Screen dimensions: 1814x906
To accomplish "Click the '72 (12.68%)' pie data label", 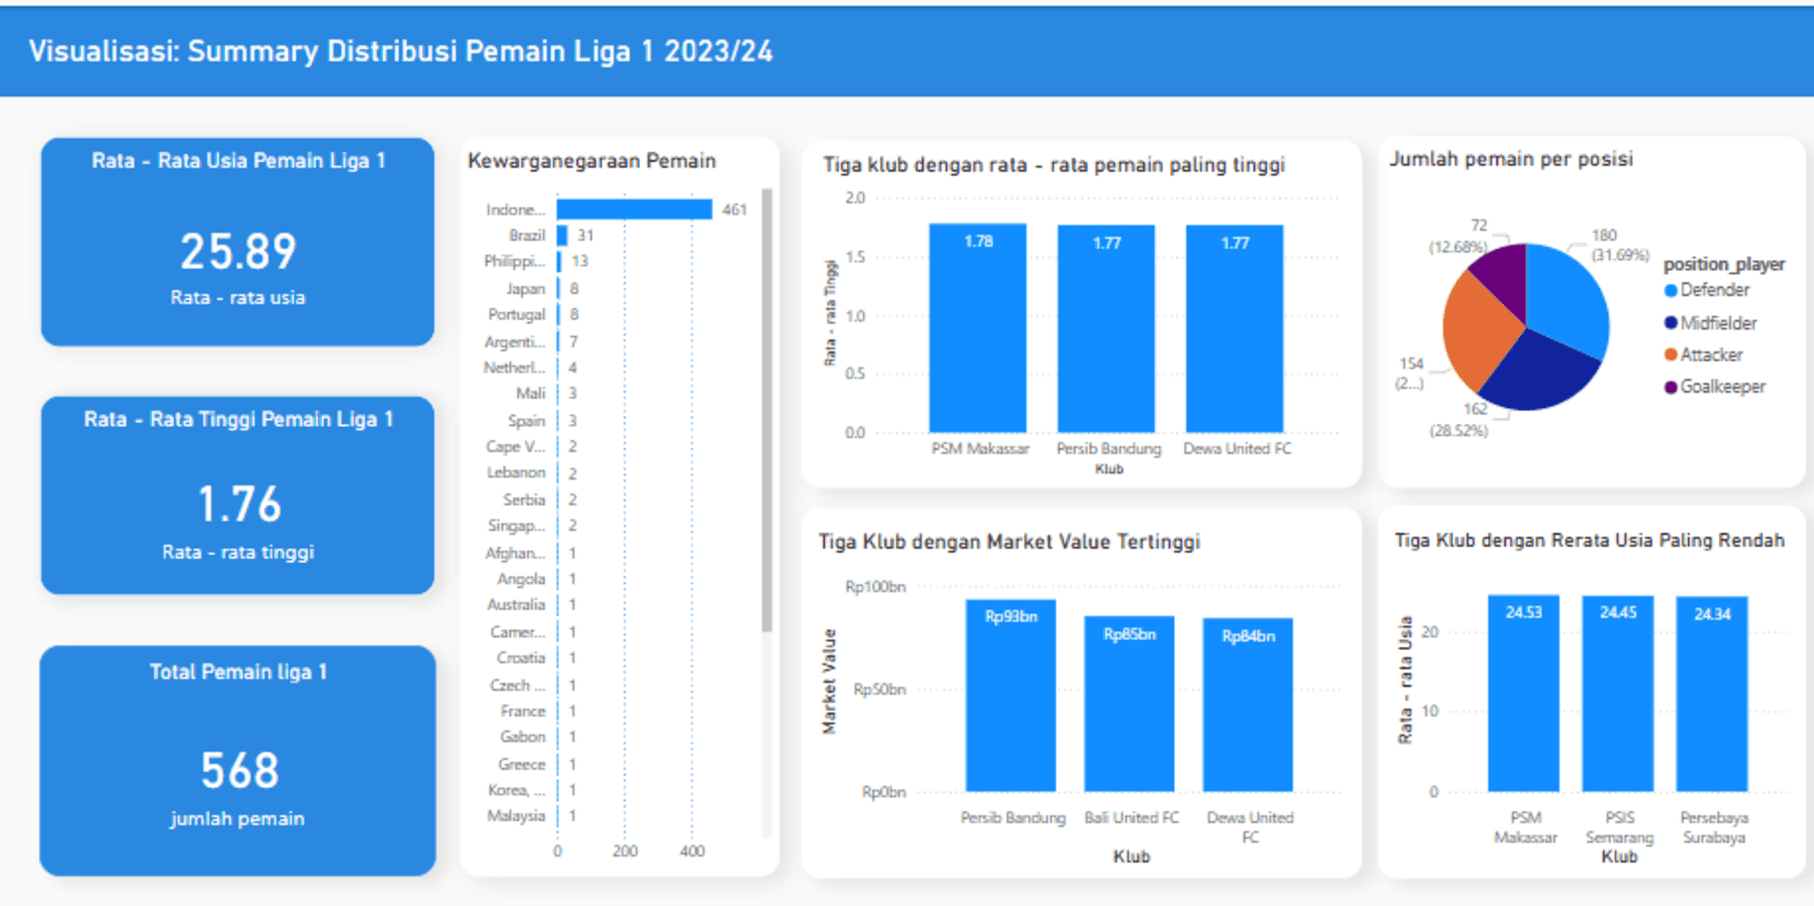I will [1459, 236].
